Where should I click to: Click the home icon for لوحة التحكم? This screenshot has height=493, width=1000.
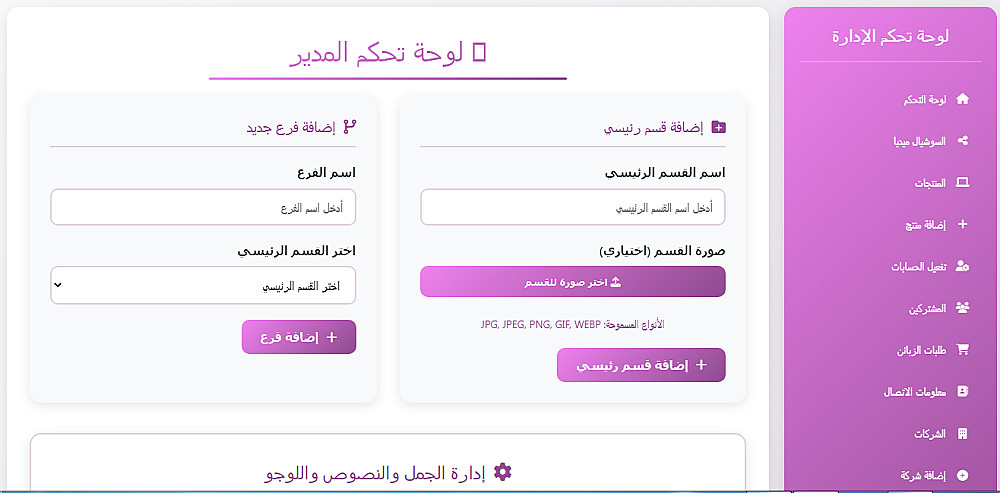963,99
